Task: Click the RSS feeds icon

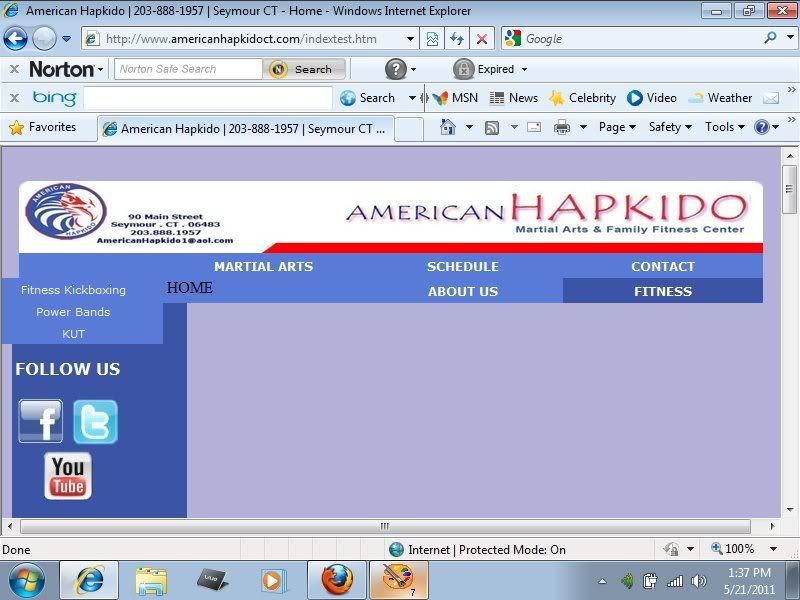Action: click(x=492, y=128)
